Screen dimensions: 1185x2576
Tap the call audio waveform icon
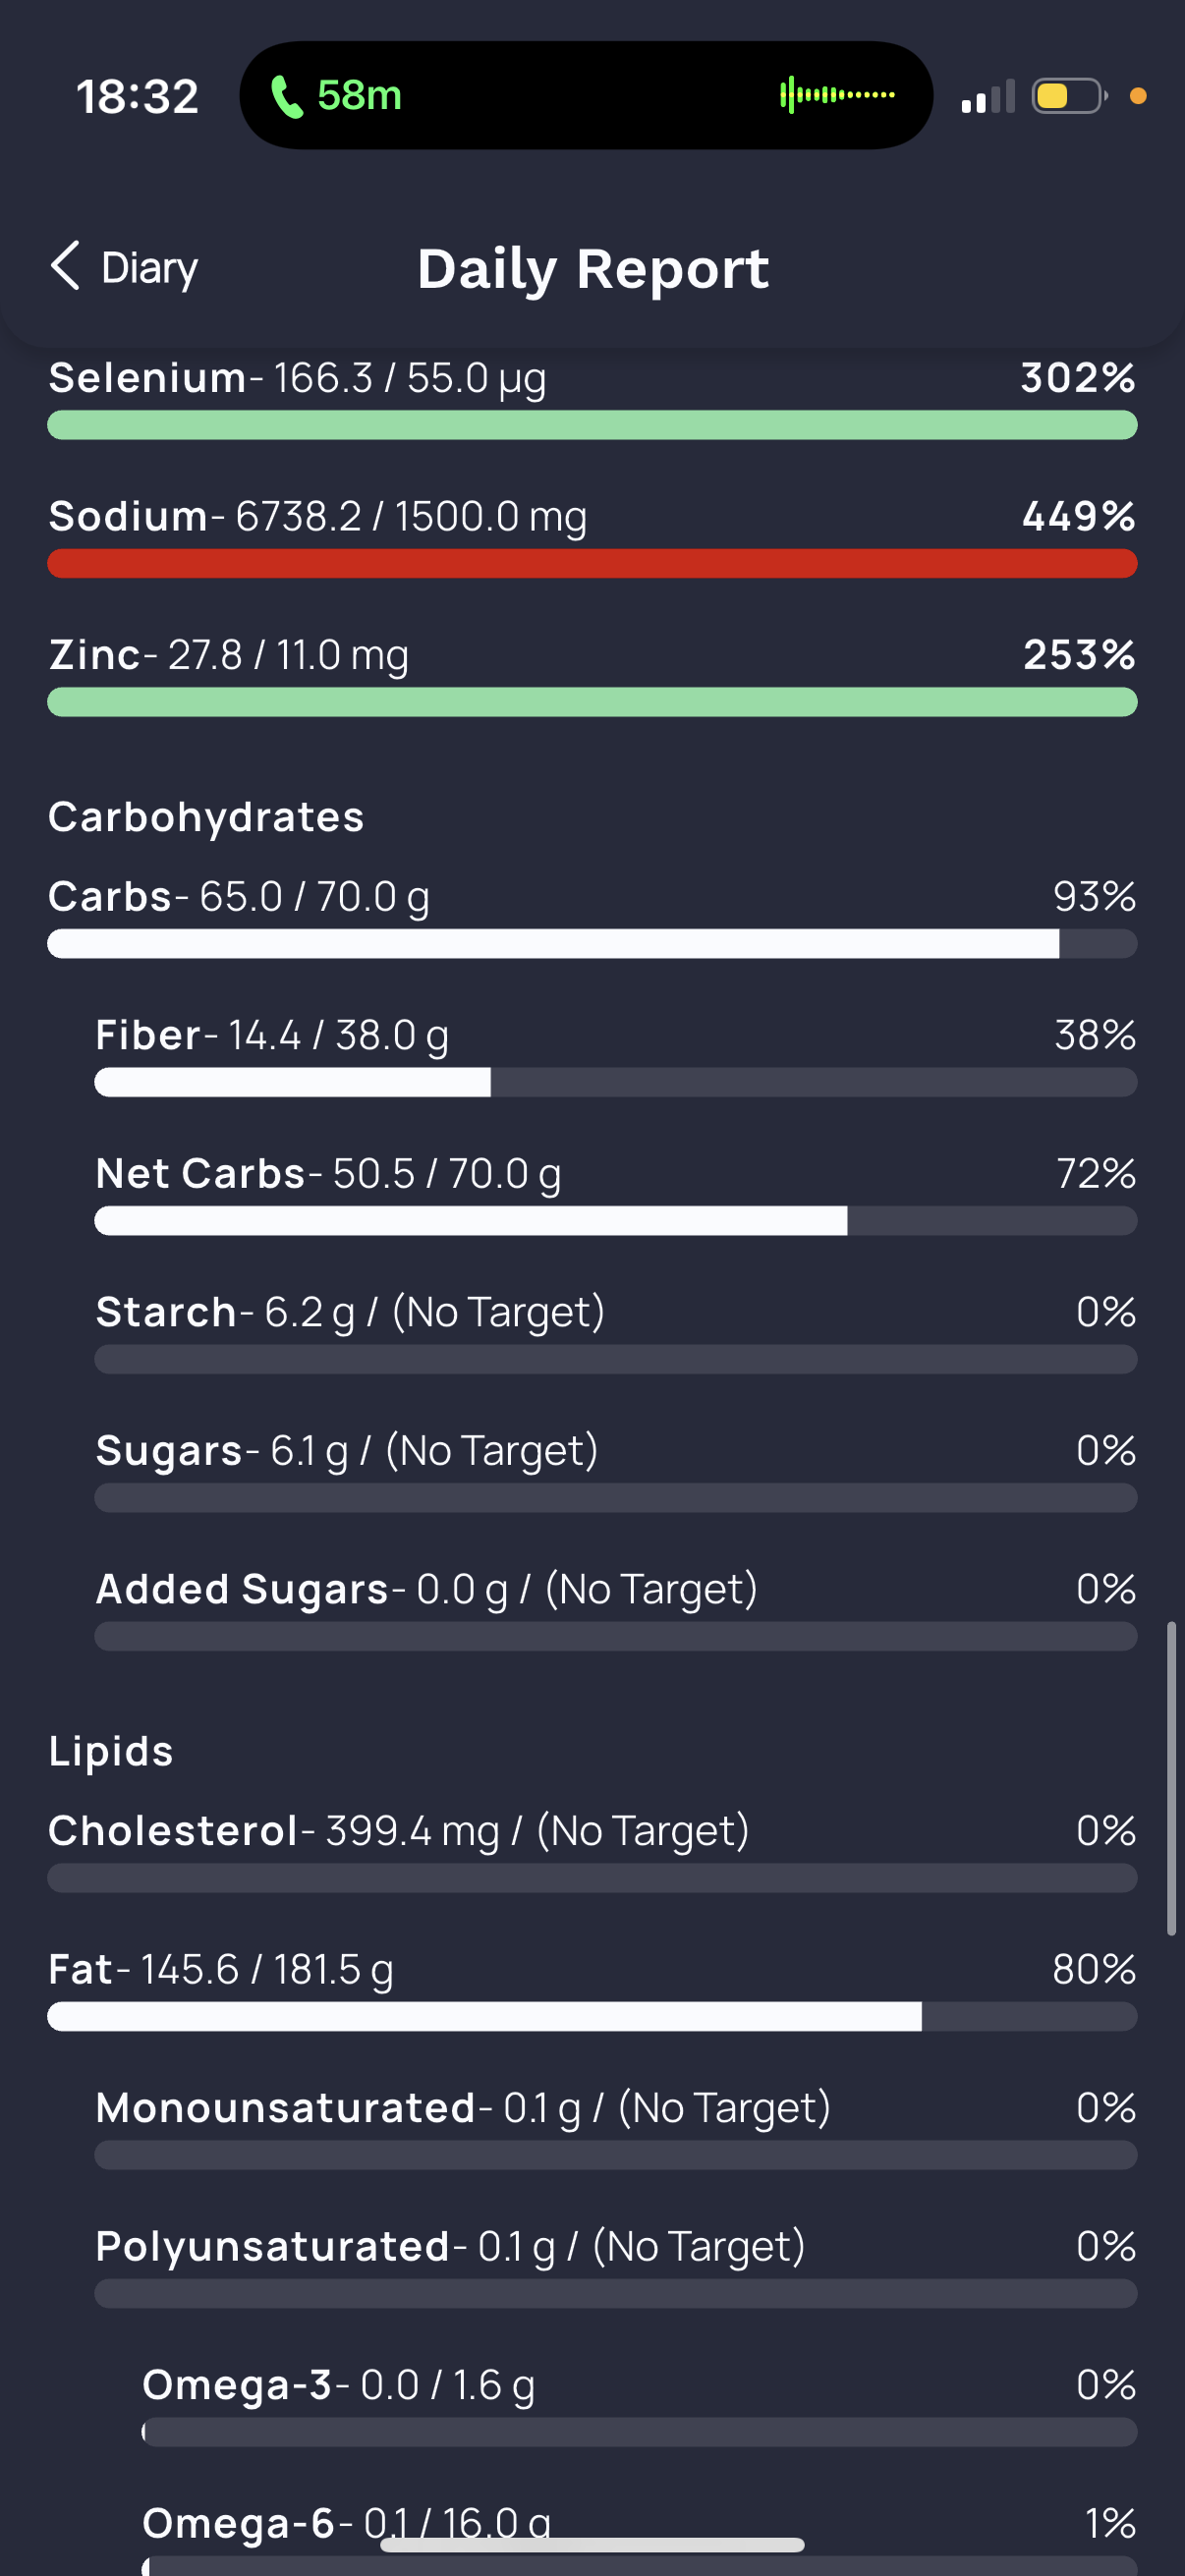coord(837,95)
